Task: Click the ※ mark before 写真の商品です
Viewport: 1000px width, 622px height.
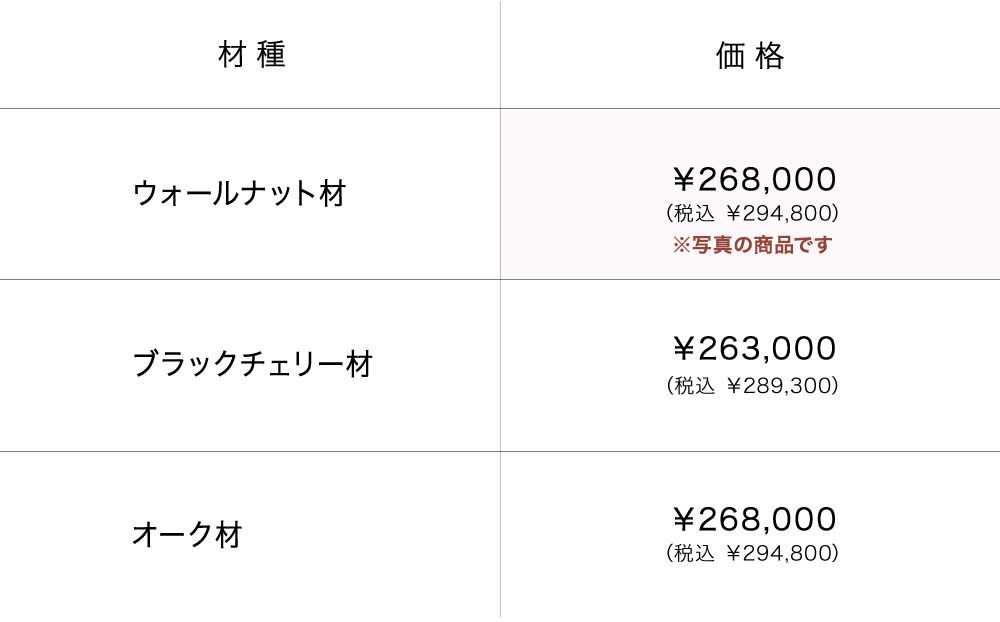Action: pos(681,244)
